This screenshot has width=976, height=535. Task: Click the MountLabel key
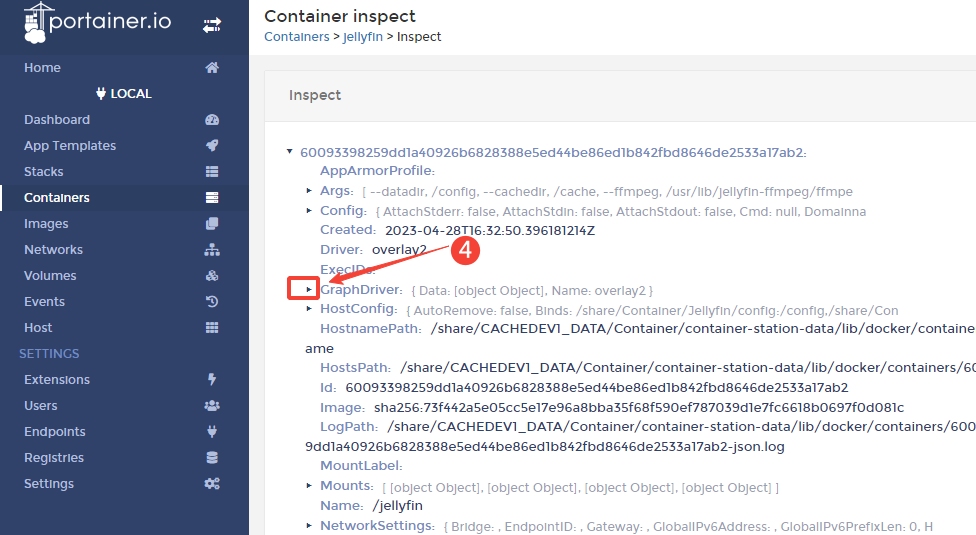click(361, 466)
